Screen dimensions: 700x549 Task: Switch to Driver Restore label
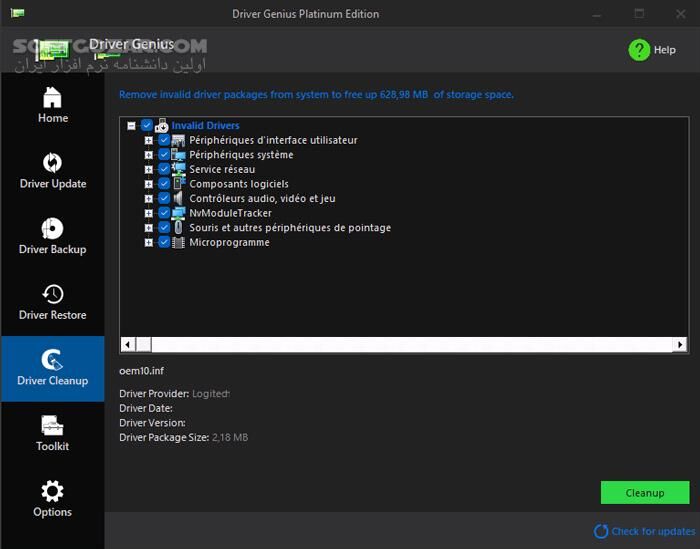pyautogui.click(x=53, y=315)
